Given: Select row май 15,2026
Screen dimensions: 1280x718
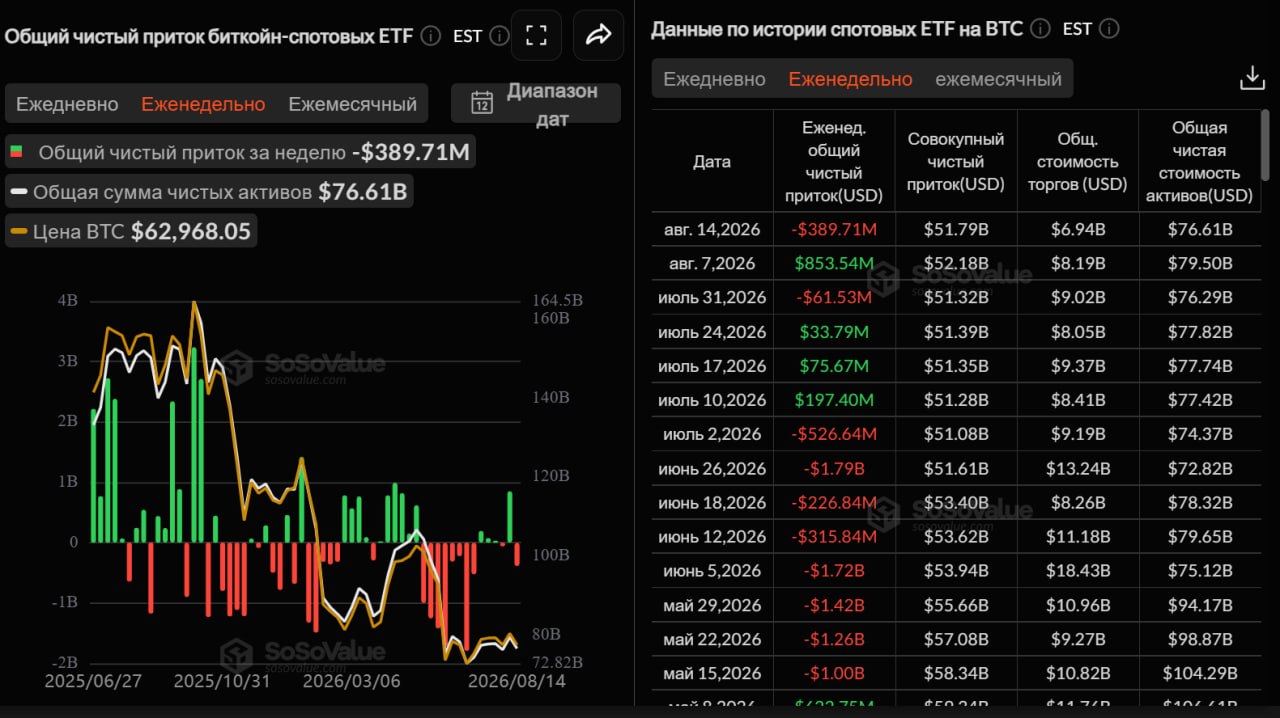Looking at the screenshot, I should point(956,673).
